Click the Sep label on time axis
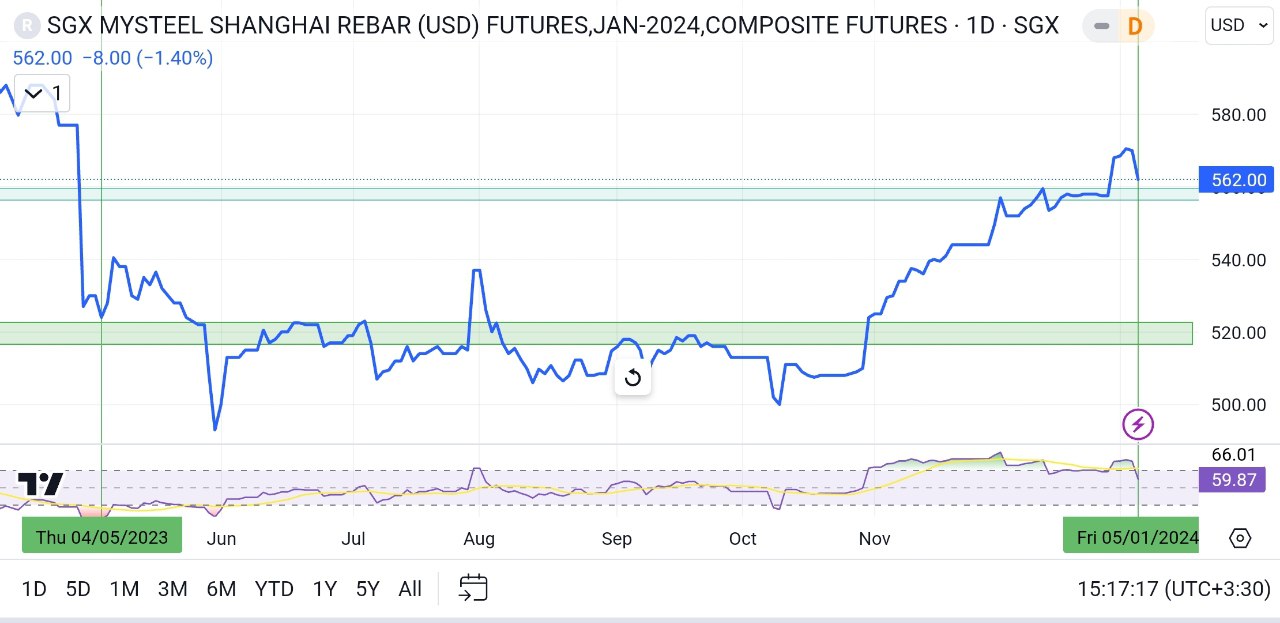Screen dimensions: 1280x623 click(617, 538)
